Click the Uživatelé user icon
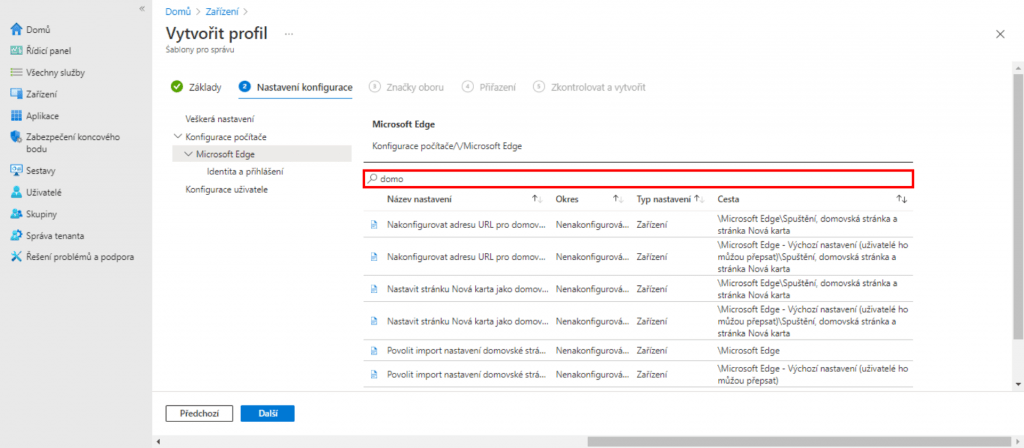Viewport: 1024px width, 448px height. (x=16, y=191)
